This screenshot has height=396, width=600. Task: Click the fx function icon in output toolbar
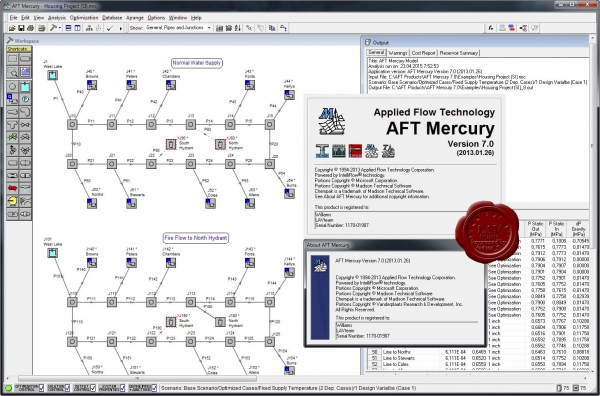[x=491, y=28]
